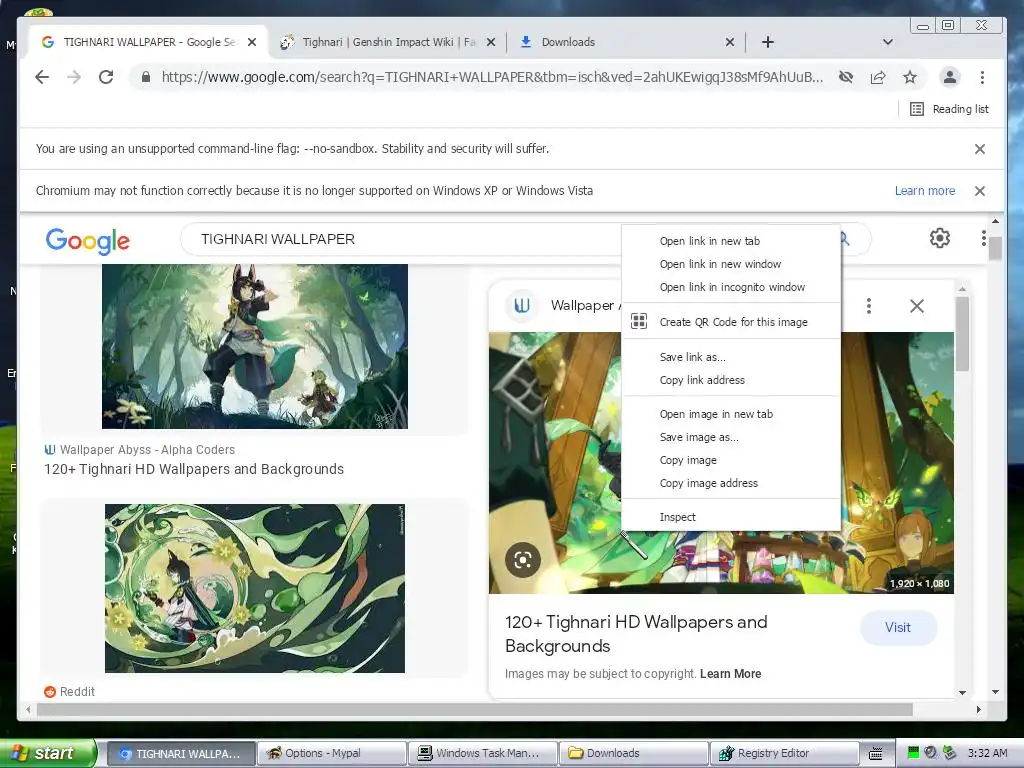The height and width of the screenshot is (768, 1024).
Task: Open the Reading list panel
Action: point(950,109)
